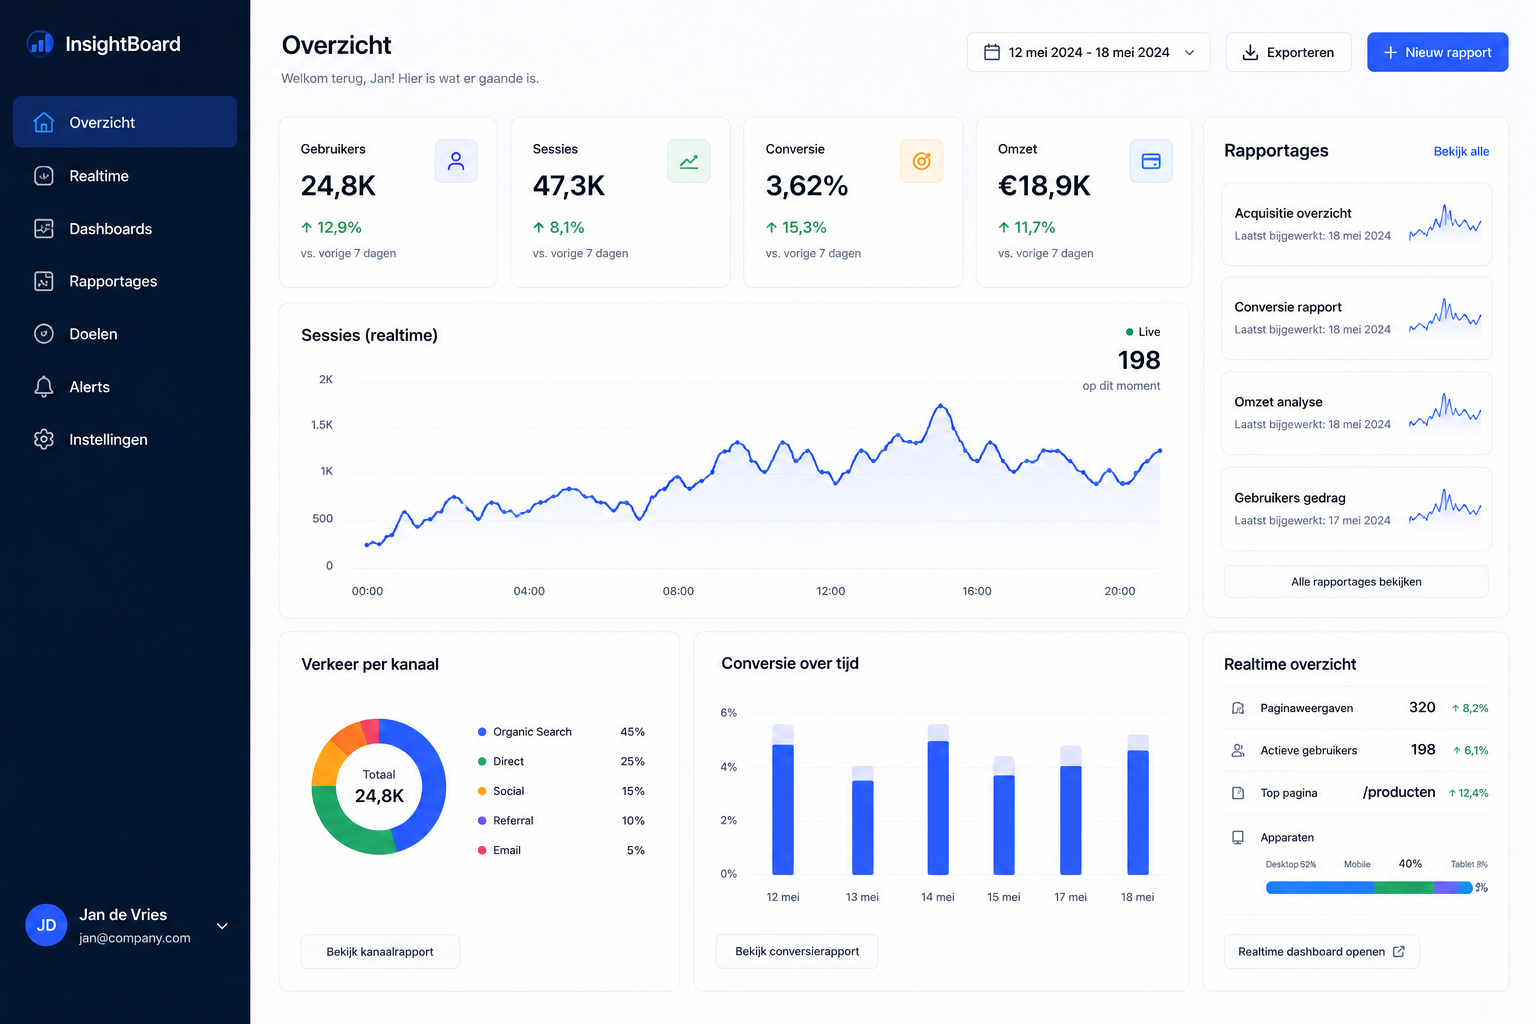Click the Referral purple legend dot

click(x=482, y=820)
